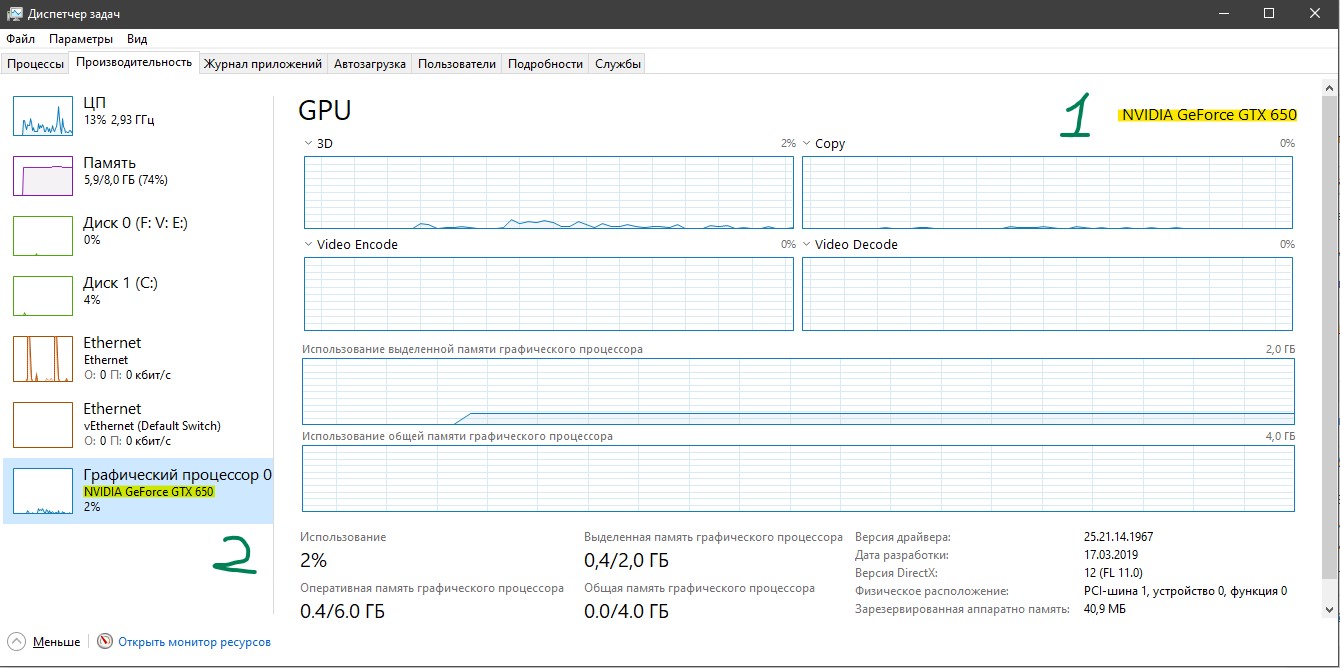The image size is (1340, 668).
Task: Click the dedicated GPU memory graph
Action: pos(798,392)
